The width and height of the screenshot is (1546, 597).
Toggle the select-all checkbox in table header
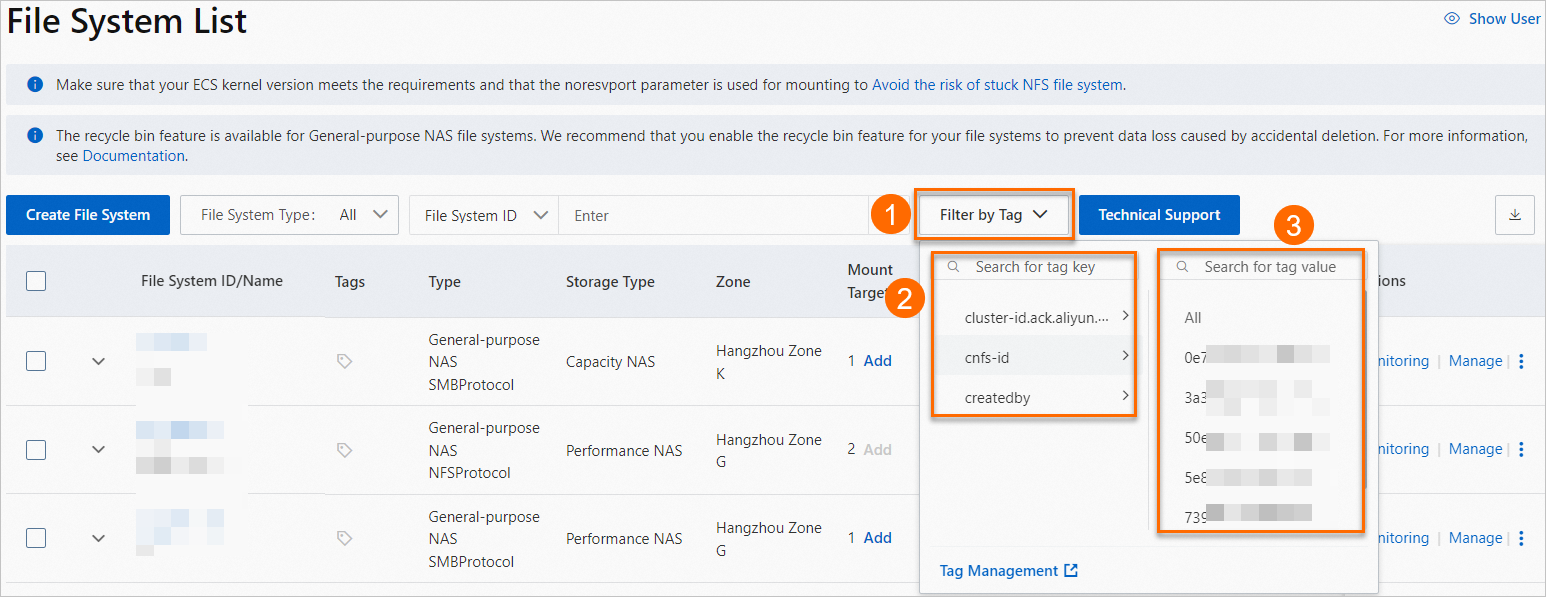(36, 281)
